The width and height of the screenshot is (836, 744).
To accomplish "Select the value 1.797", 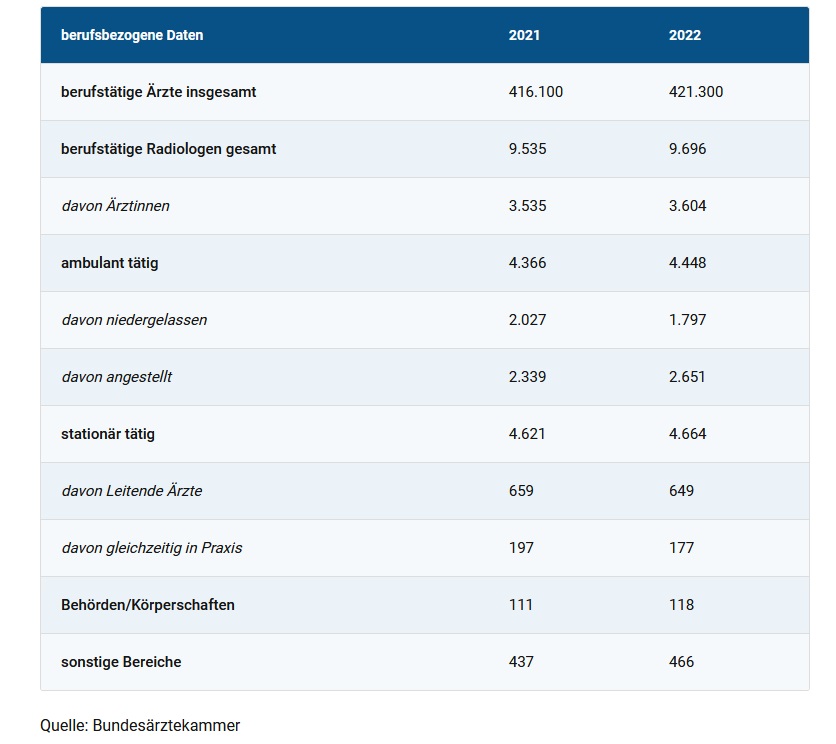I will pos(688,320).
